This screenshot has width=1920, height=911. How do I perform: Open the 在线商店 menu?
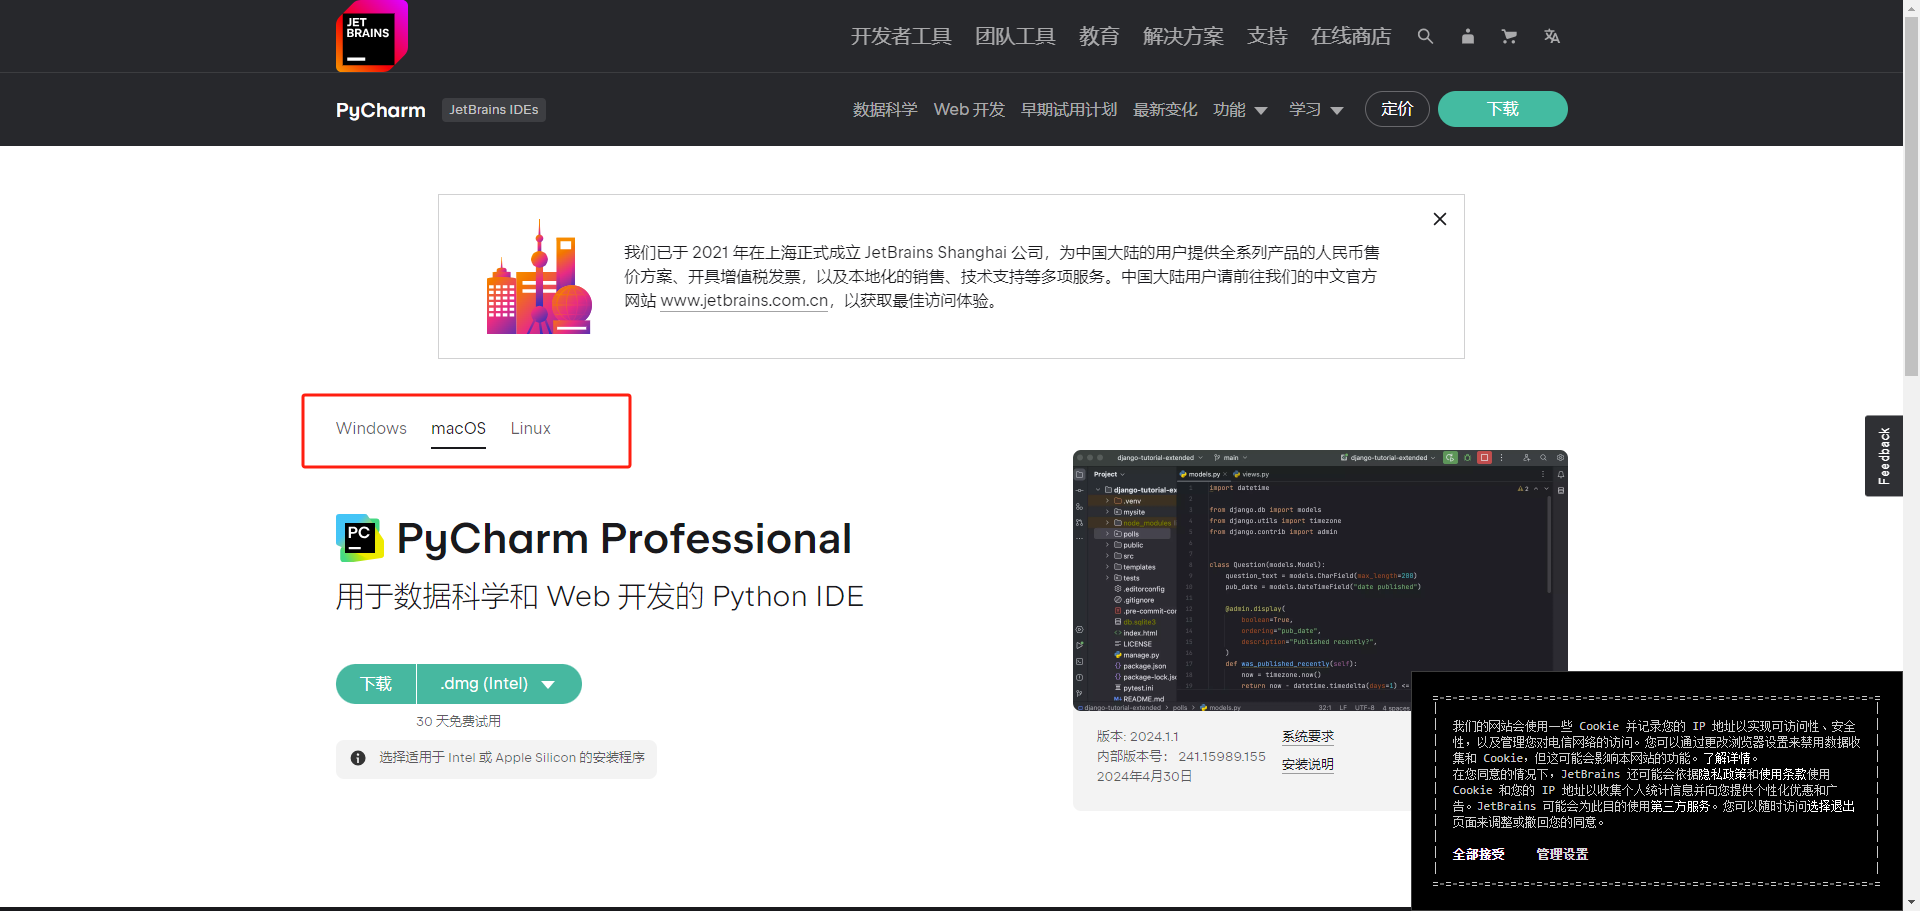click(x=1351, y=36)
